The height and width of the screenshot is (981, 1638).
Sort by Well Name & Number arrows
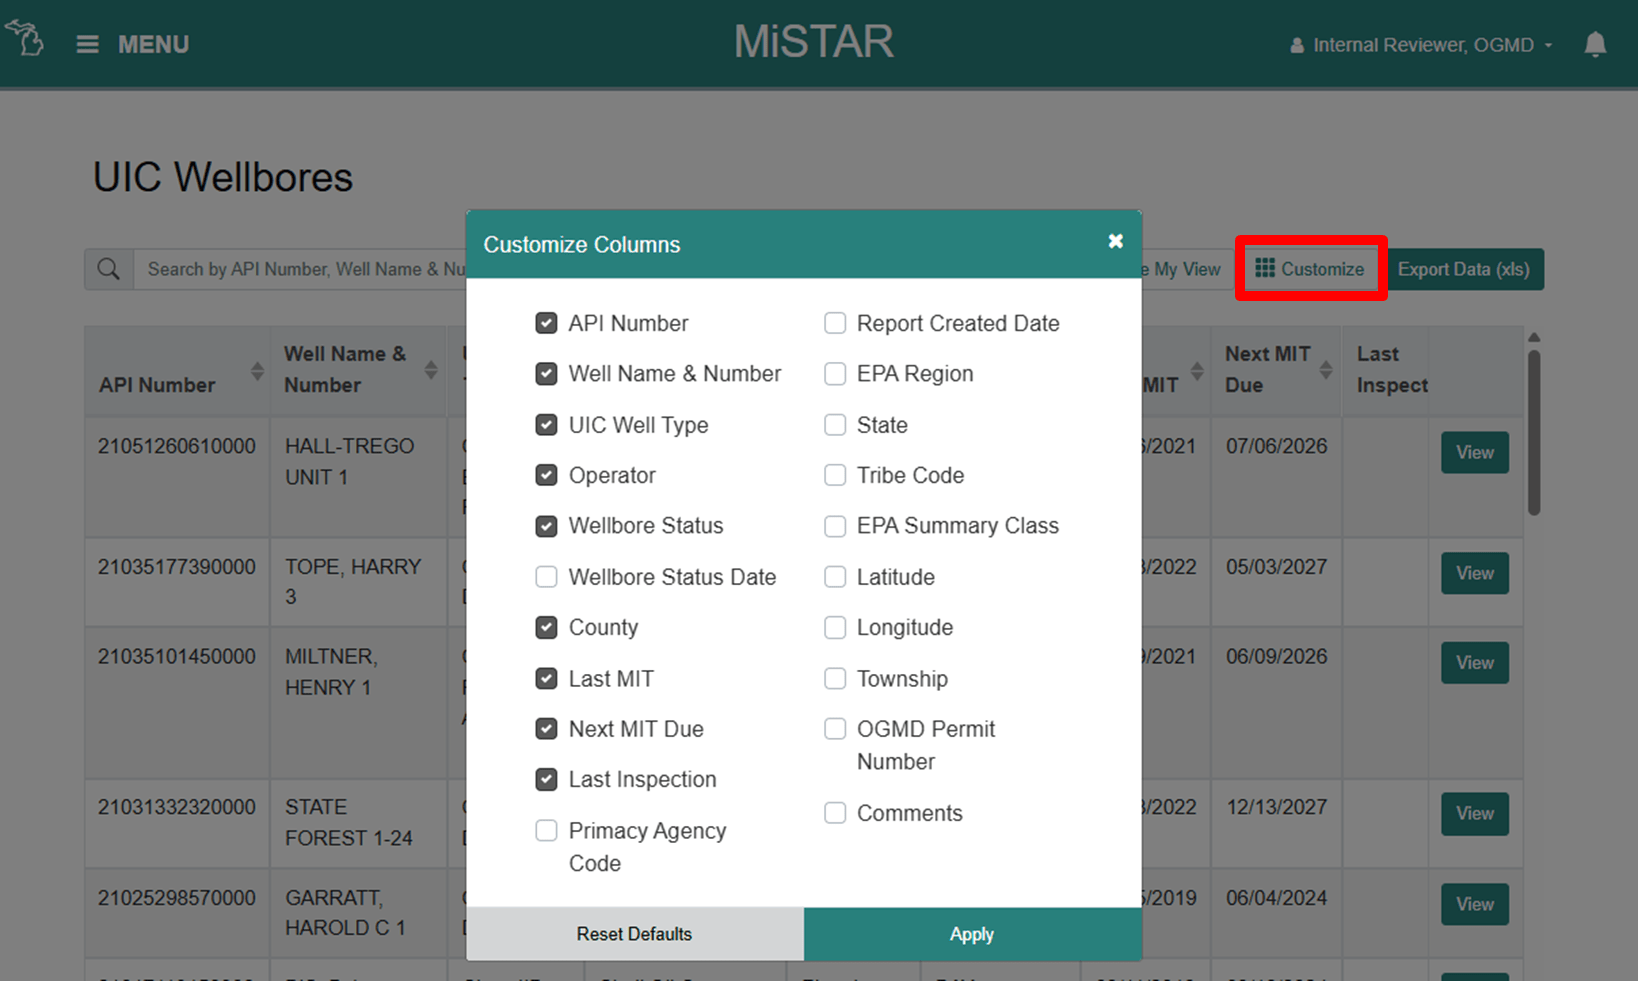(431, 370)
